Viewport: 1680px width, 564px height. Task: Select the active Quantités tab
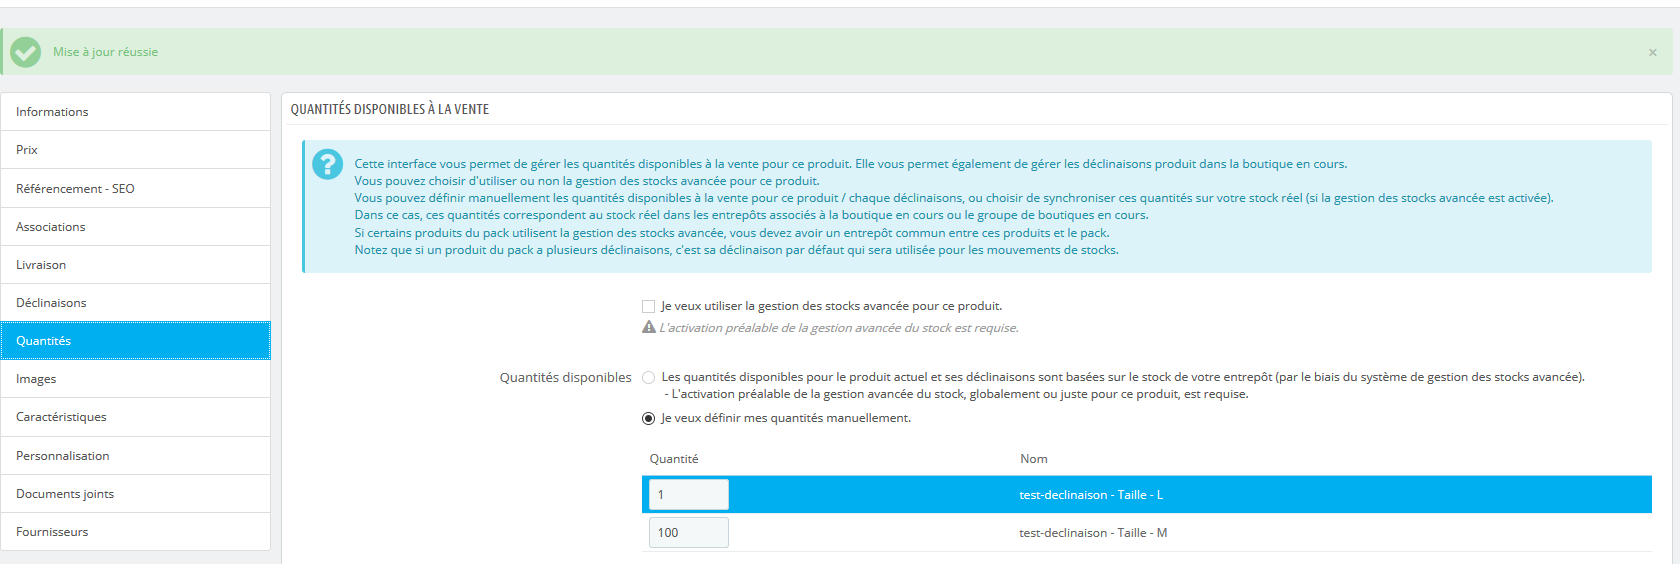[x=136, y=341]
